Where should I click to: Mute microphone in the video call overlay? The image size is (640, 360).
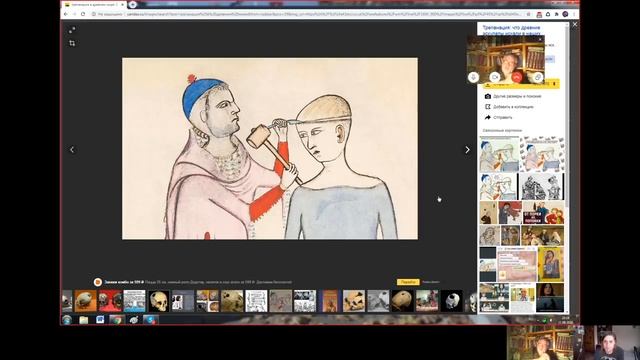point(473,77)
